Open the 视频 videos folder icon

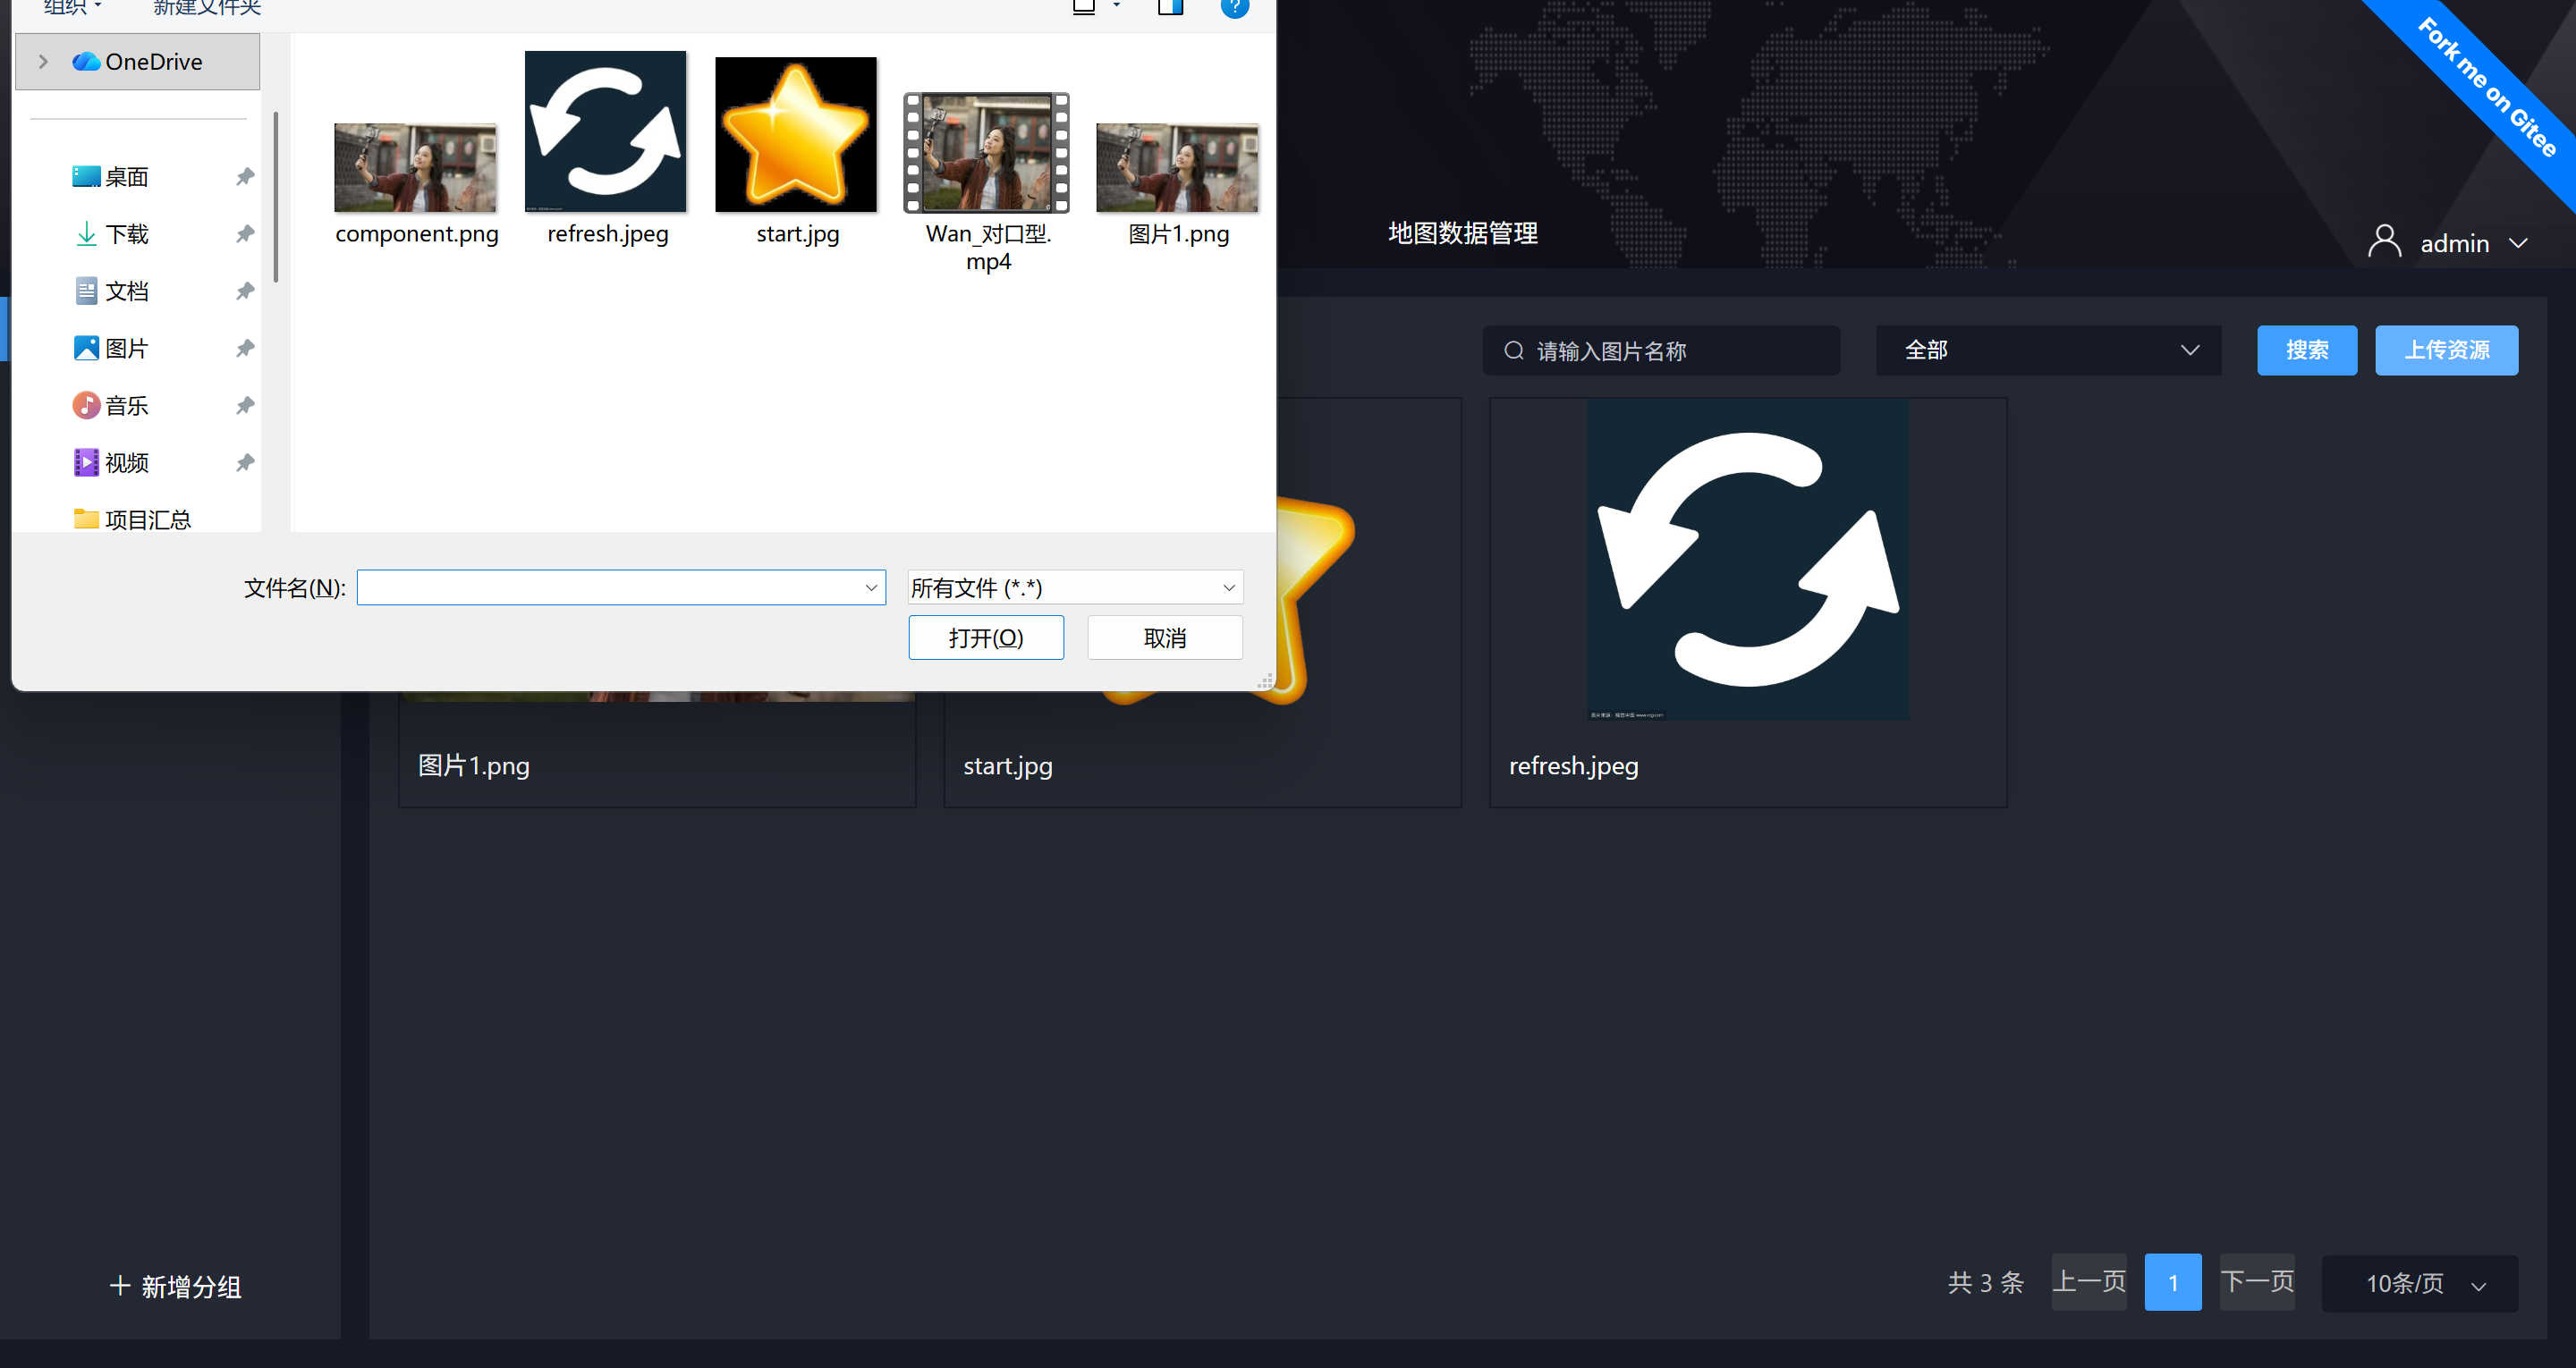click(86, 463)
